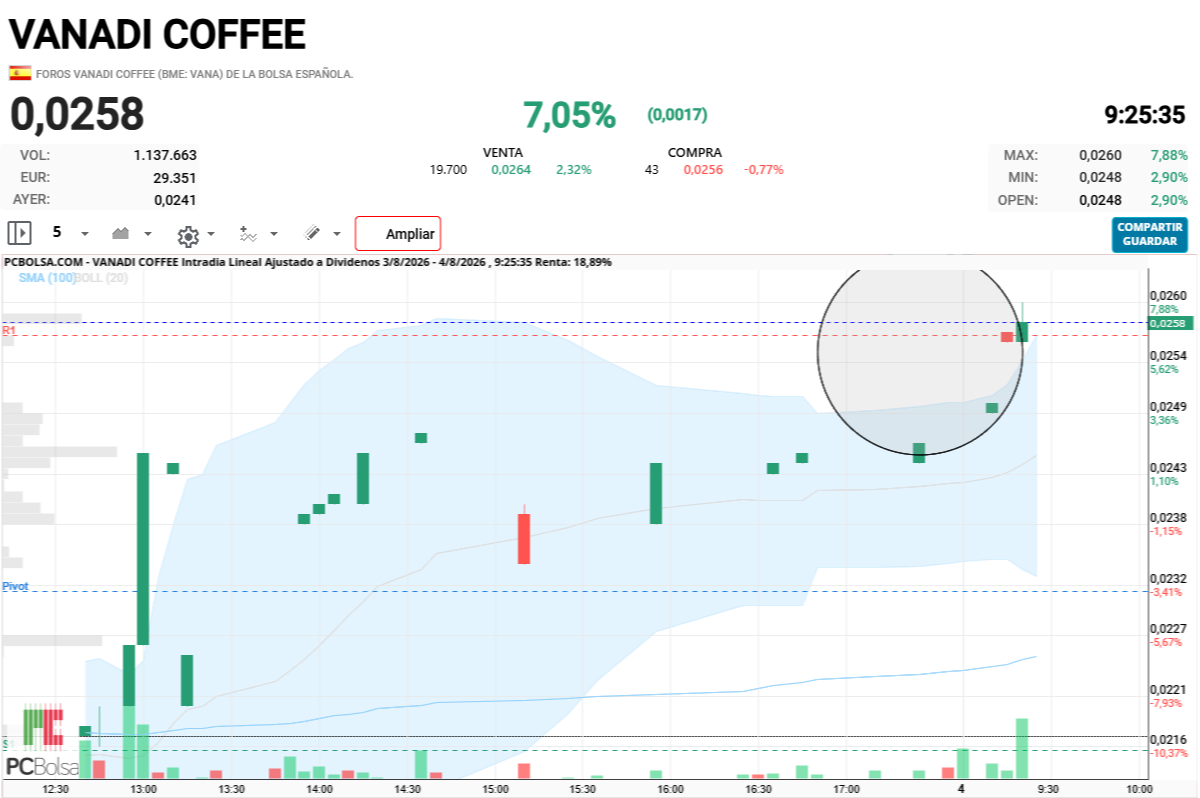1200x798 pixels.
Task: Click the Compartir Guardar button
Action: point(1149,235)
